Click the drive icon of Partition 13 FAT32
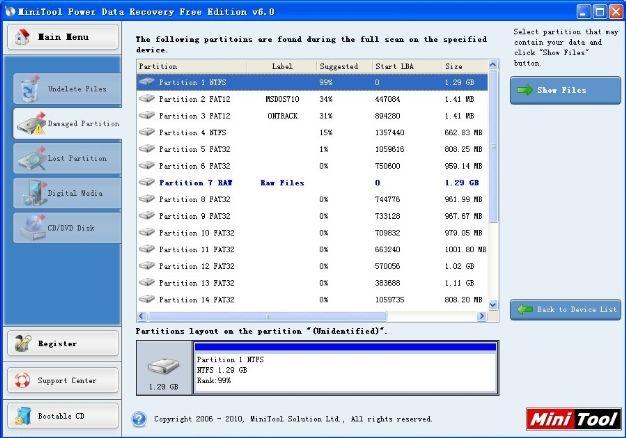 point(147,283)
